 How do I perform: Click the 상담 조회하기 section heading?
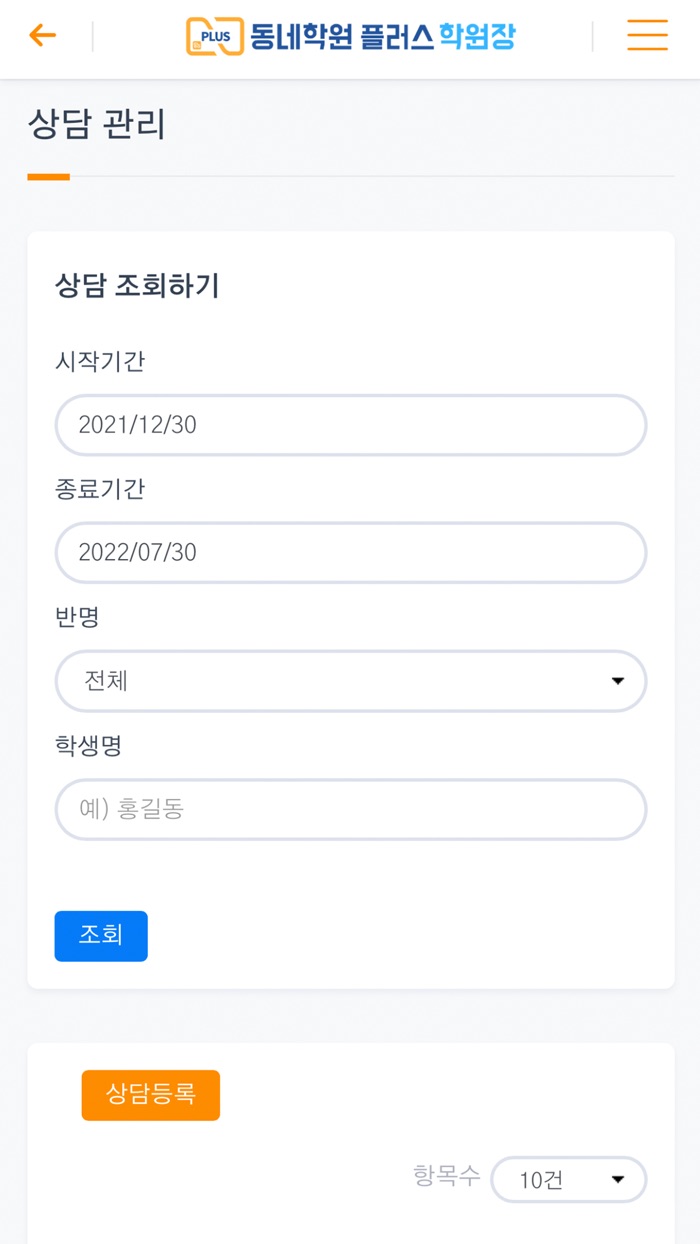[138, 286]
